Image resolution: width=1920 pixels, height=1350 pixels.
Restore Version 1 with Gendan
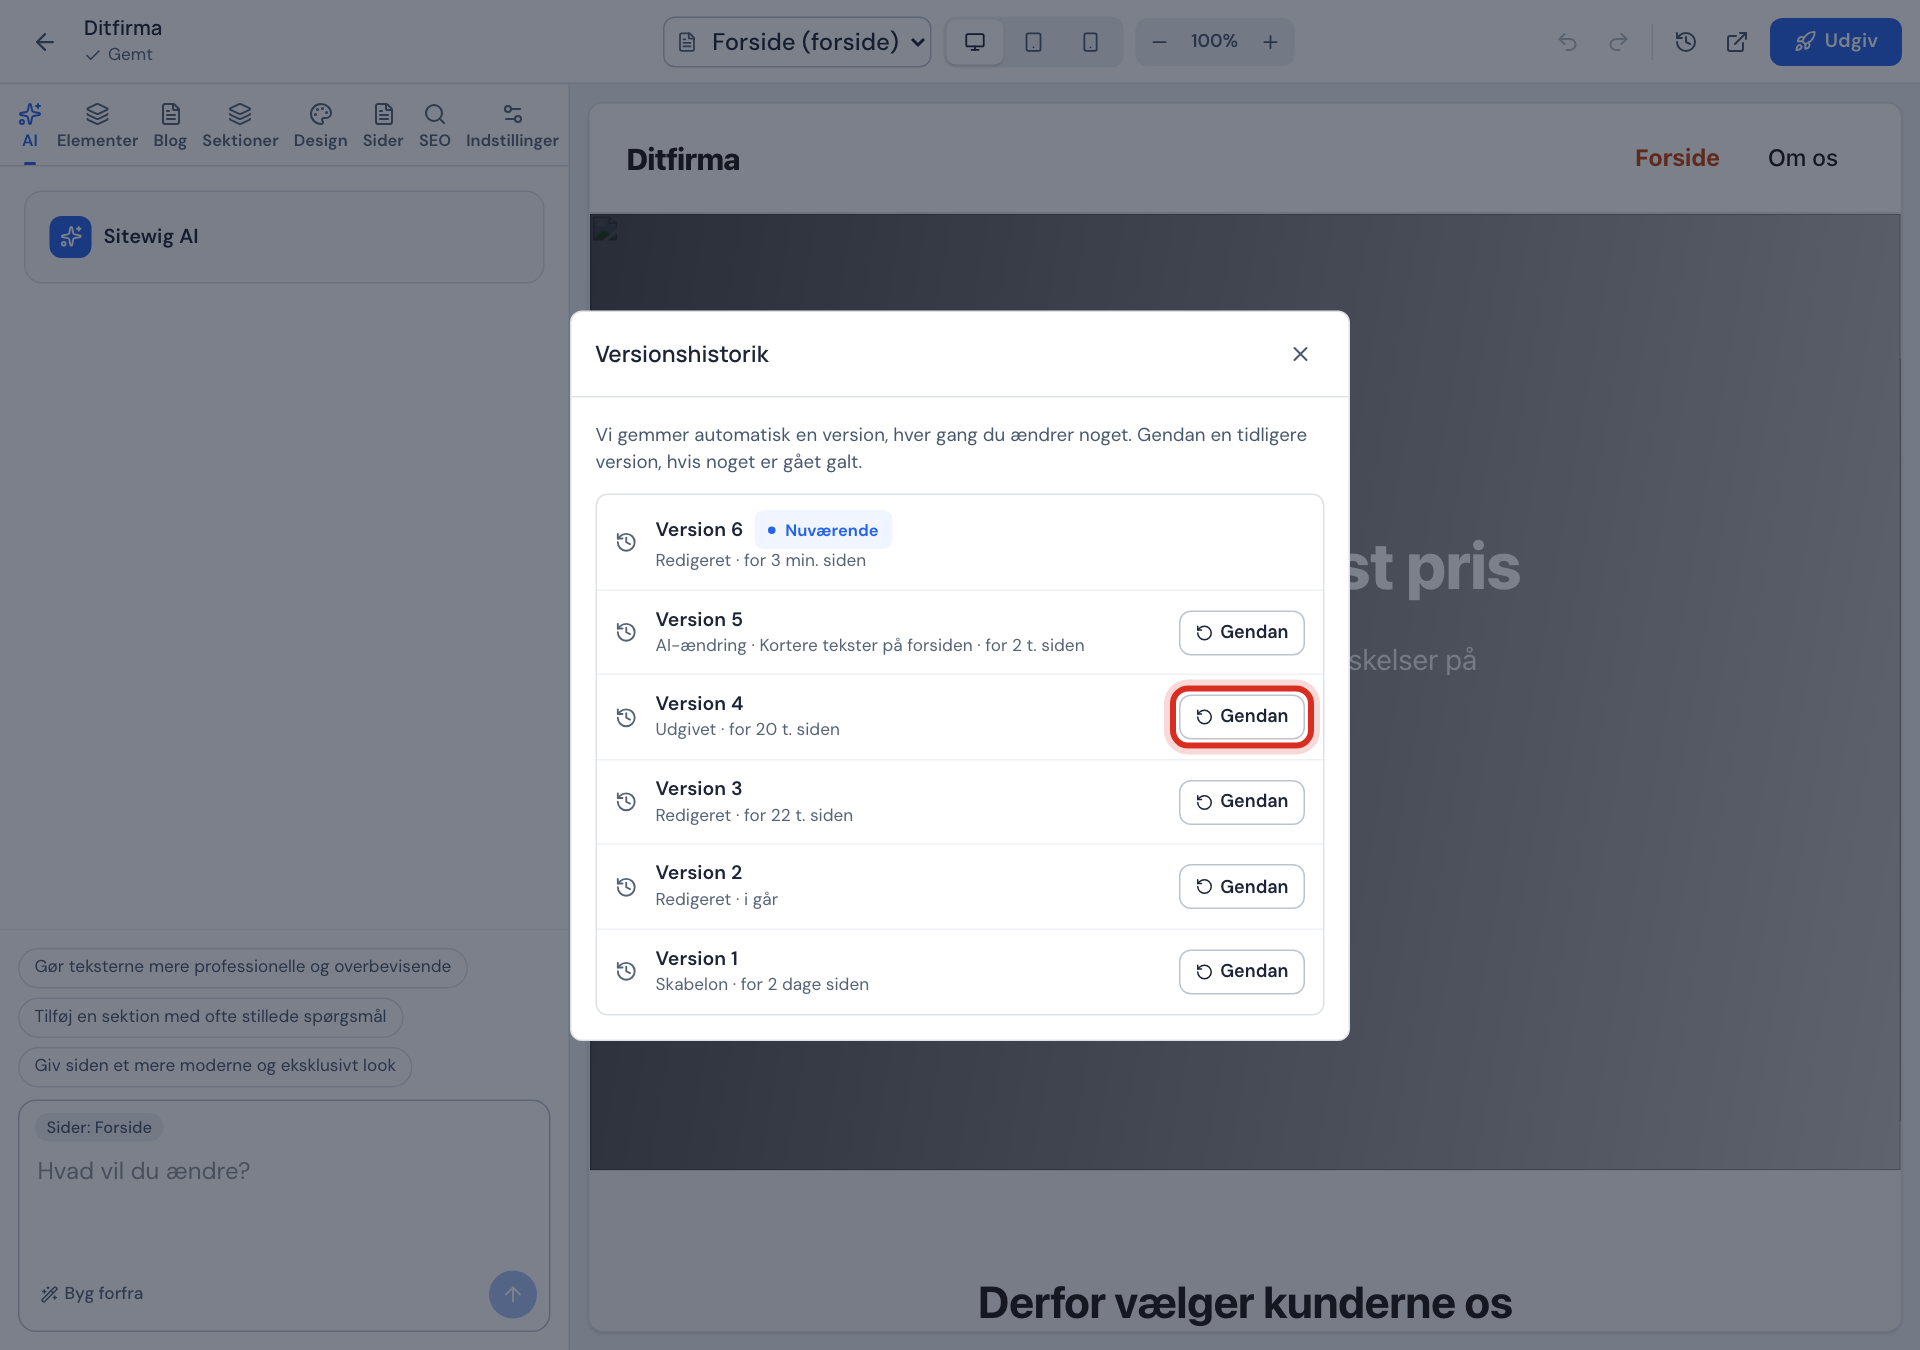[x=1241, y=972]
